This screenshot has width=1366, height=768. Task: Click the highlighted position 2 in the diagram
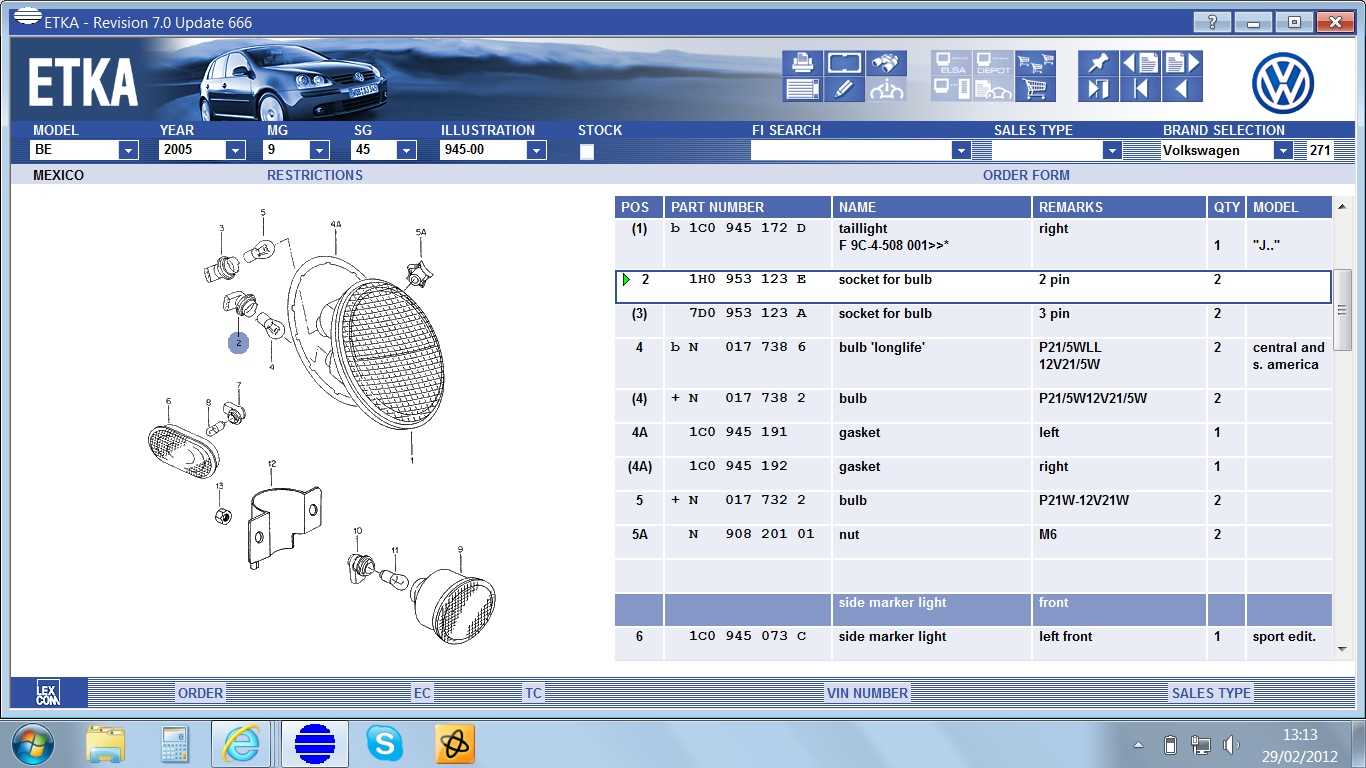click(238, 343)
